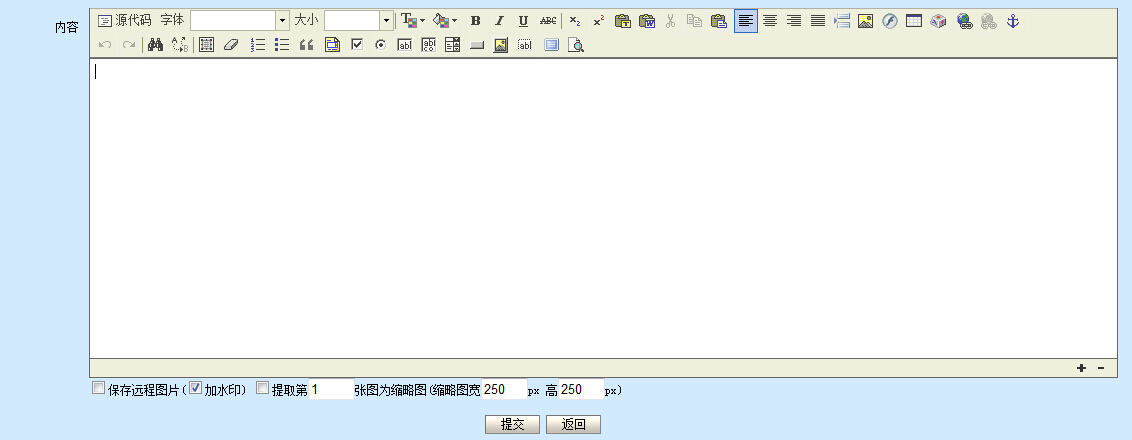Click the 返回 back button

pyautogui.click(x=573, y=424)
